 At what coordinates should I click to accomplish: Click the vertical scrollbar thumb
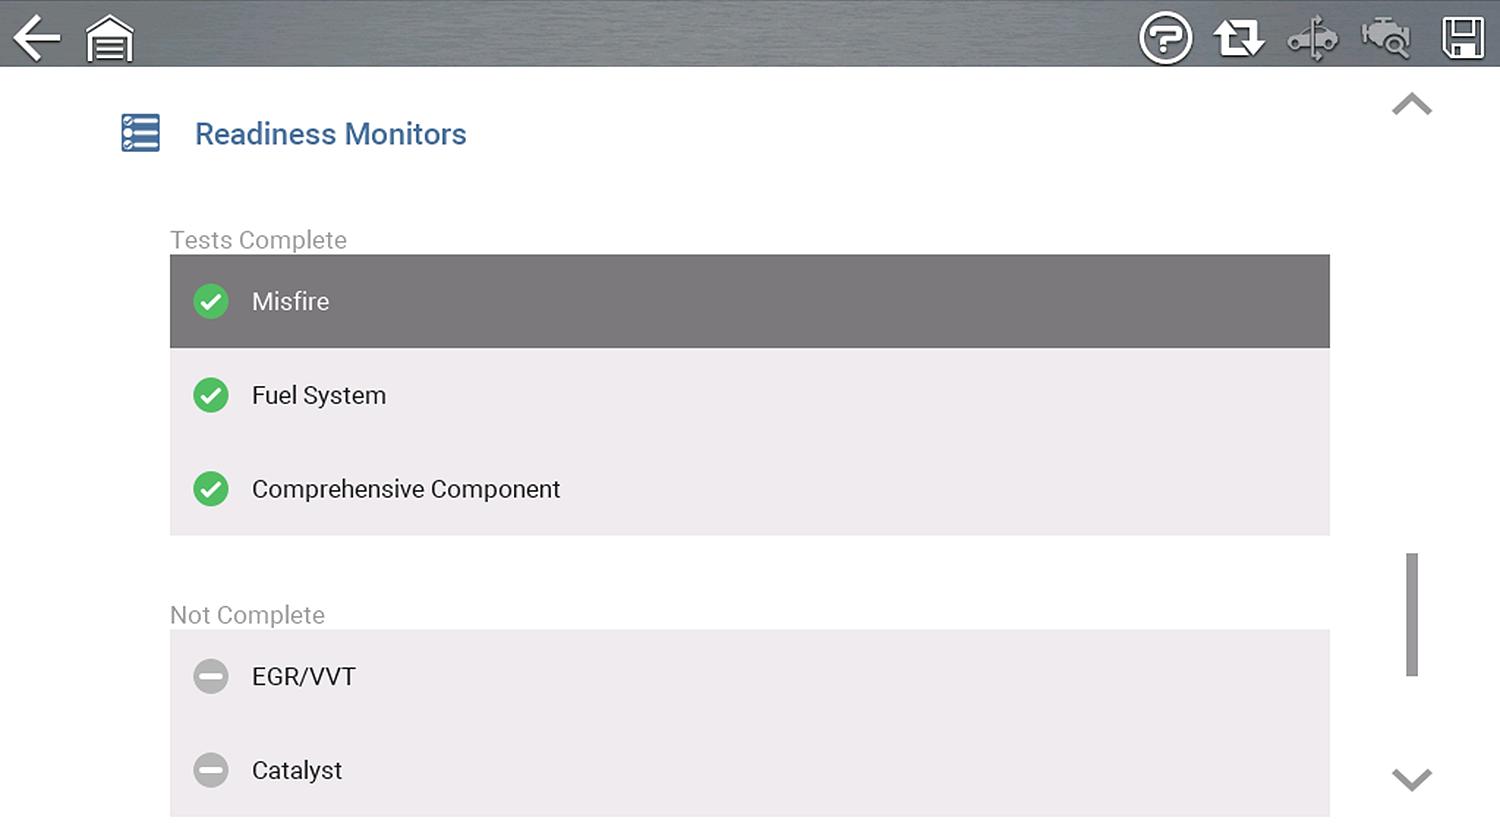(1411, 614)
